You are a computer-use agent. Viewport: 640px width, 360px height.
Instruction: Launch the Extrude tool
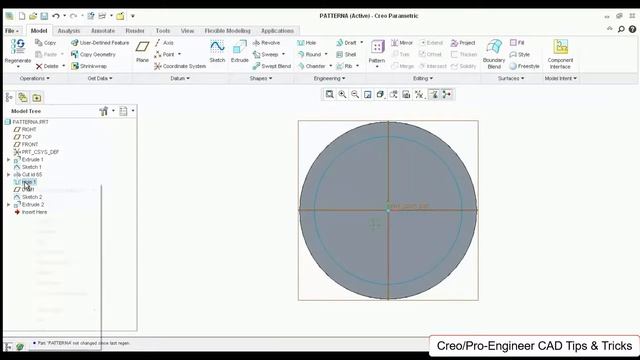tap(240, 51)
